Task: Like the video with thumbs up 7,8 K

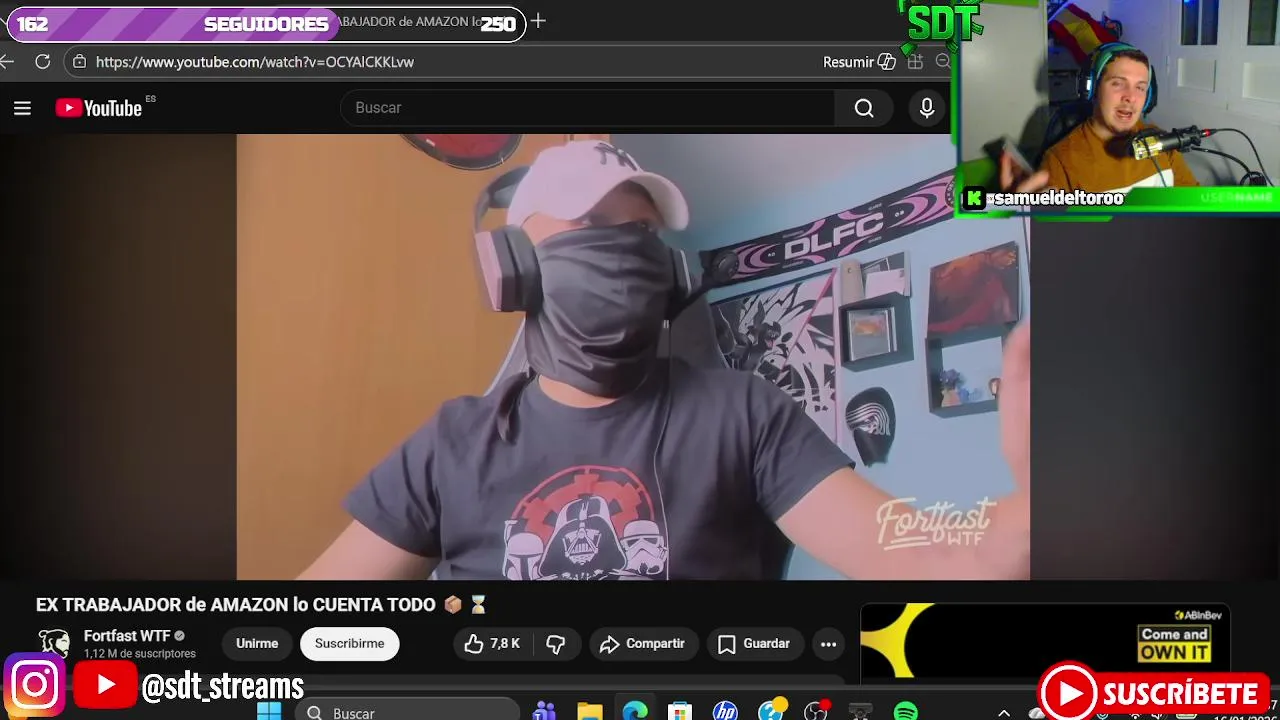Action: coord(492,644)
